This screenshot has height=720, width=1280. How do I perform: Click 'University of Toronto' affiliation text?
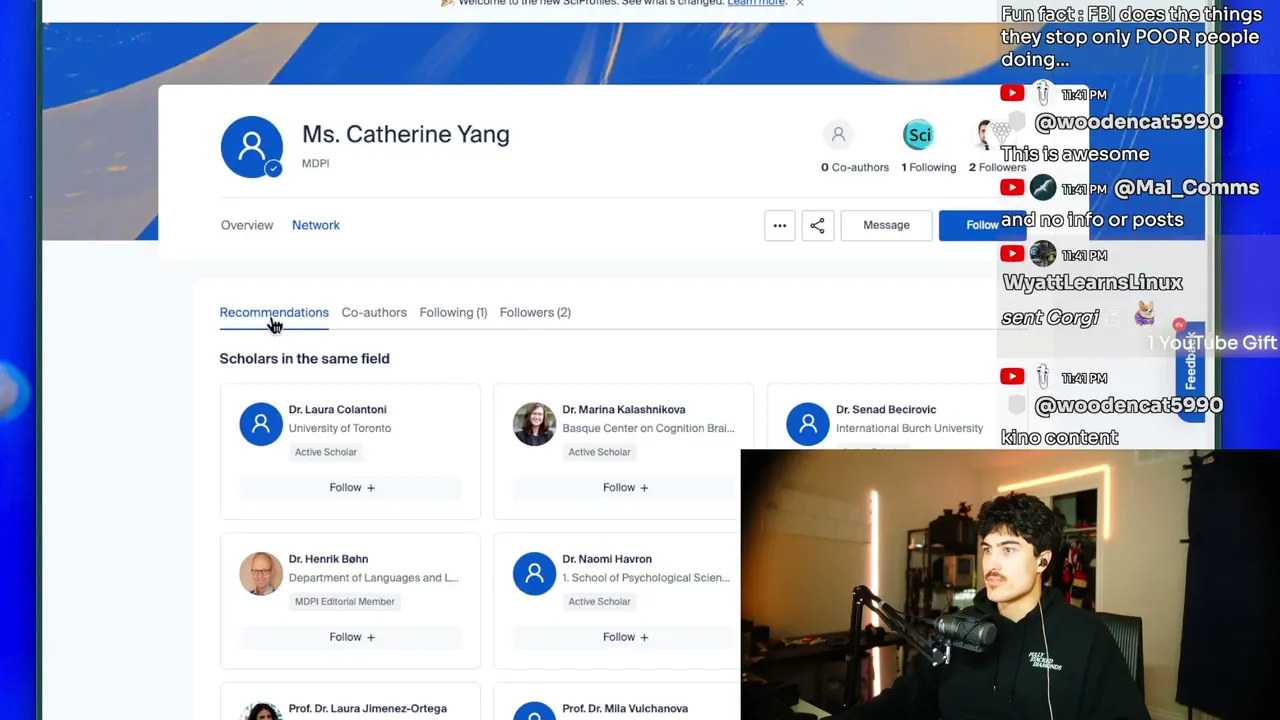(340, 428)
